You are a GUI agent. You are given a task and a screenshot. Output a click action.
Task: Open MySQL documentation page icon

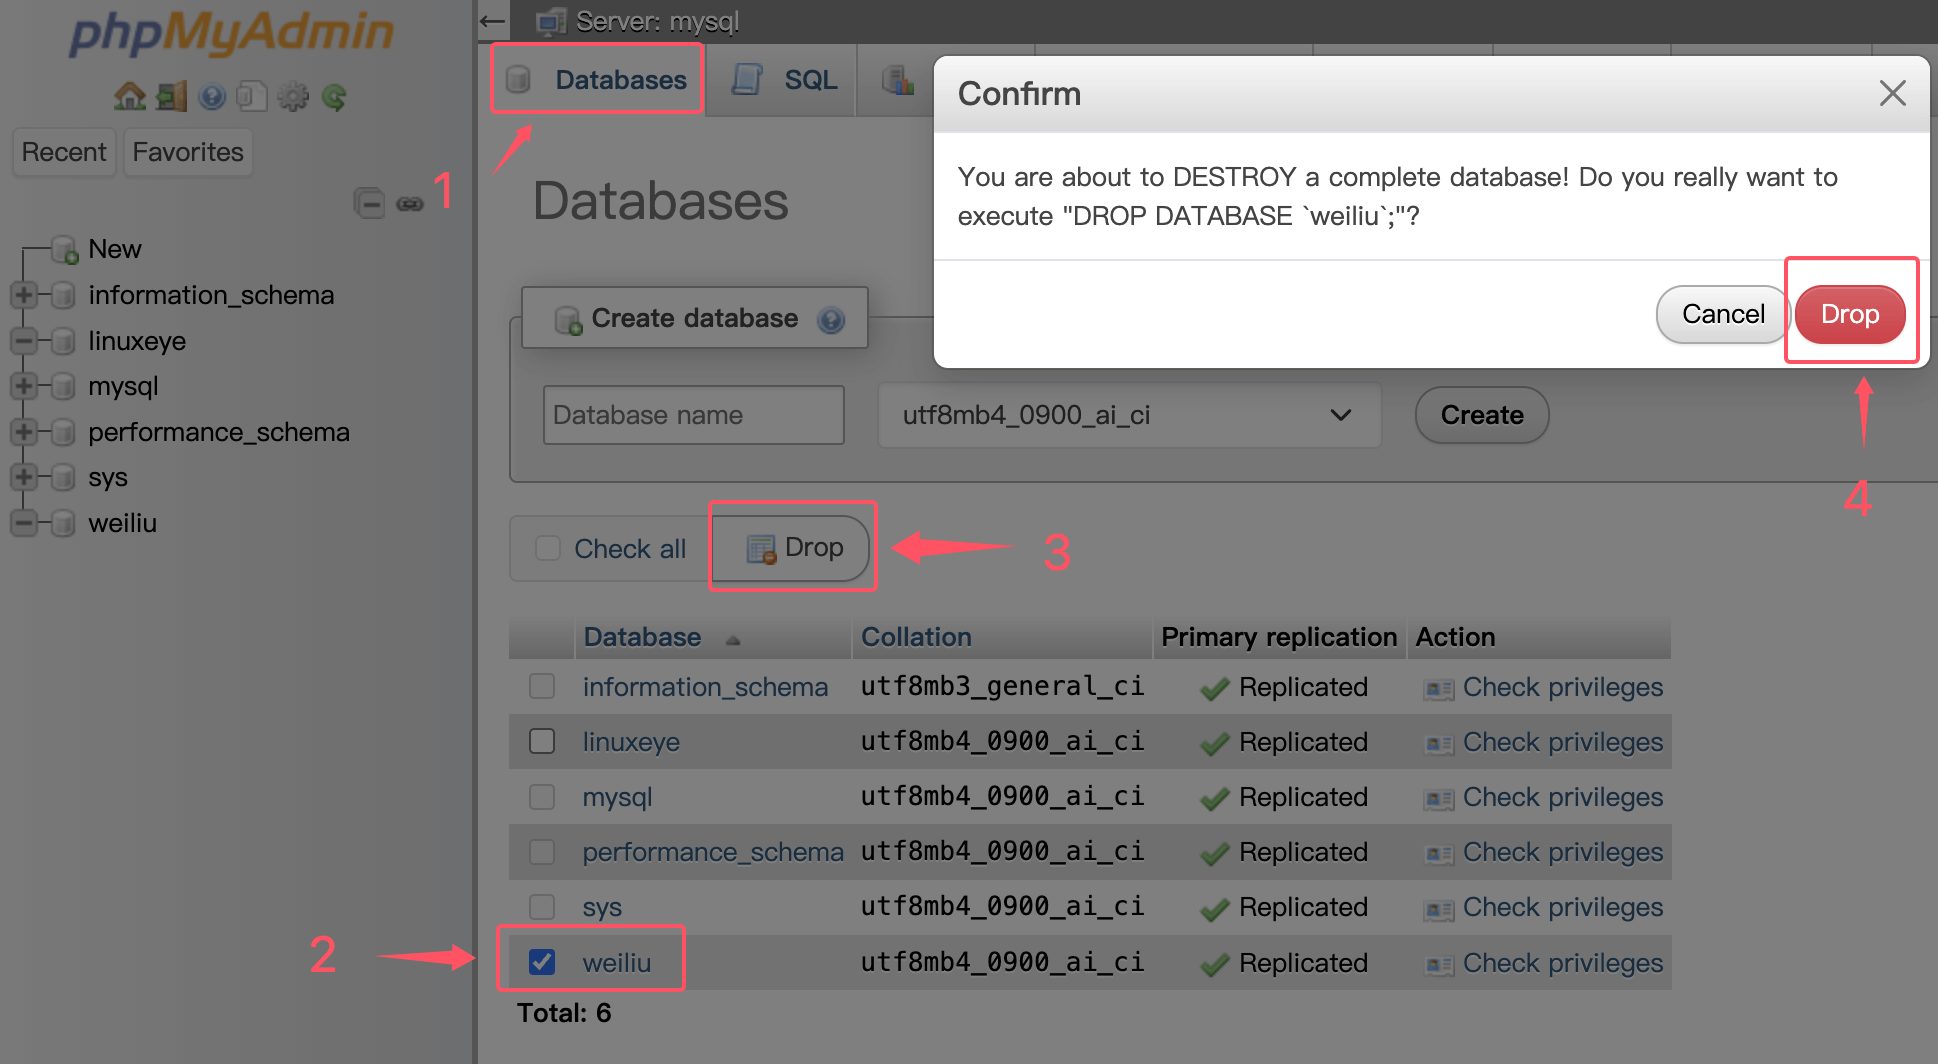[x=252, y=97]
